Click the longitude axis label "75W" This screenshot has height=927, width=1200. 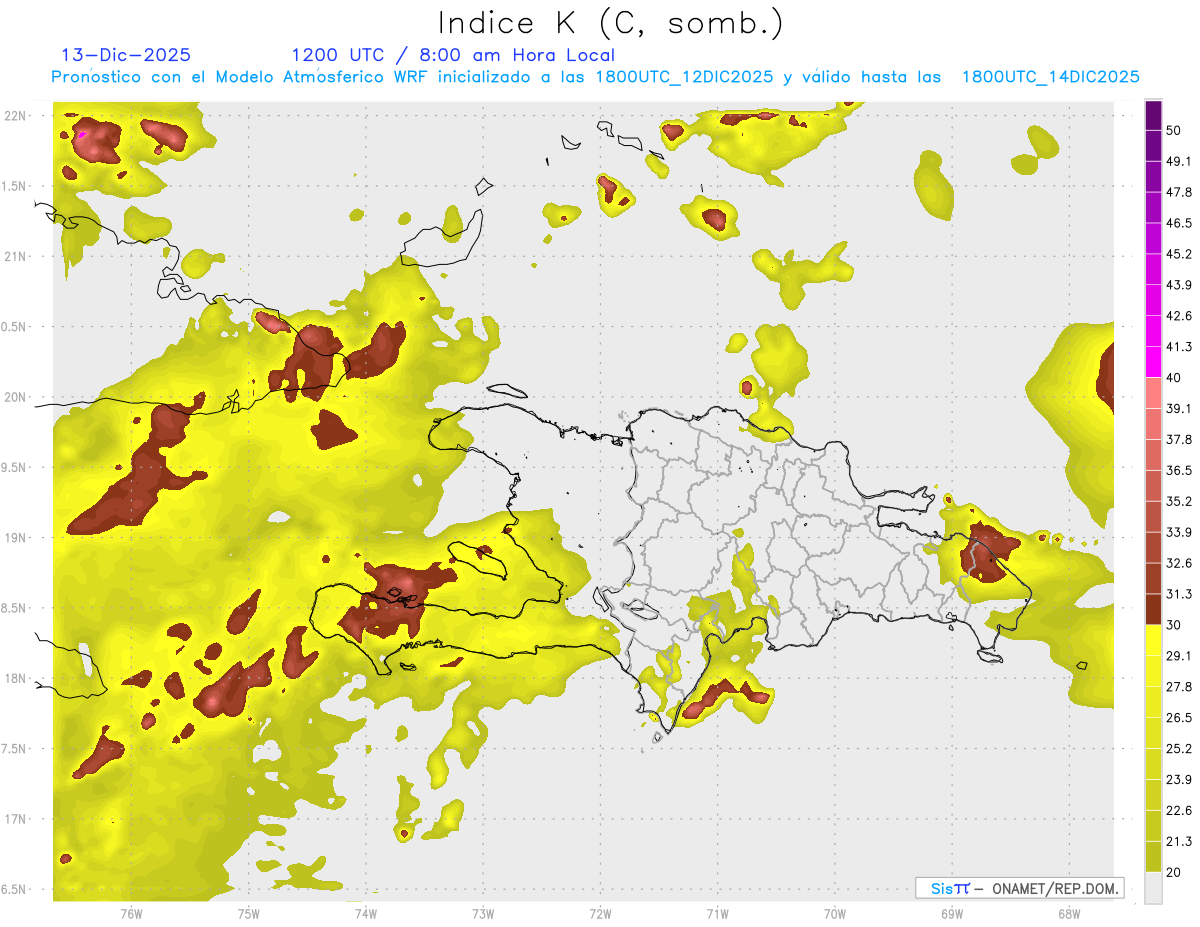(248, 914)
